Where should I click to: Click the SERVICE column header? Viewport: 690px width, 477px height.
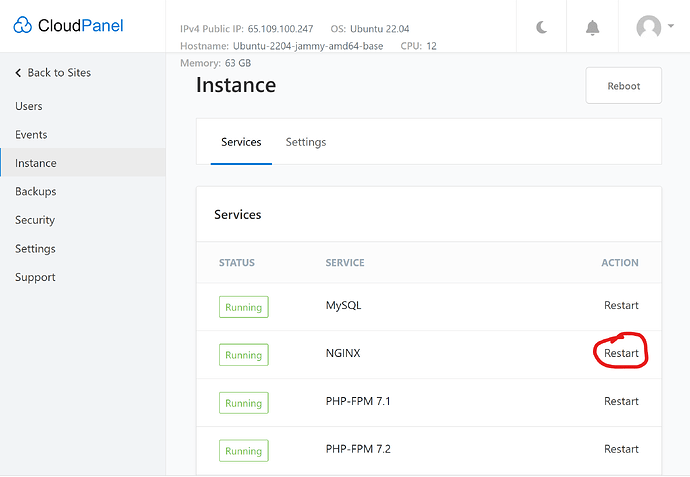tap(345, 263)
